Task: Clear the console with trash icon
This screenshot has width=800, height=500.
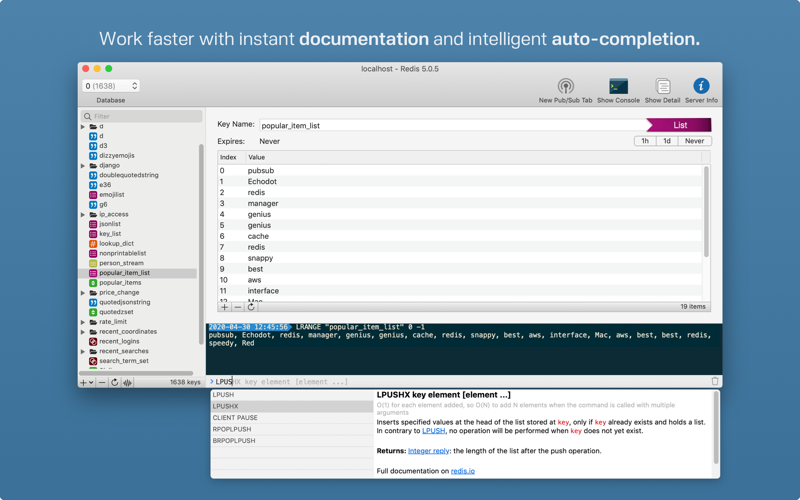Action: click(x=715, y=381)
